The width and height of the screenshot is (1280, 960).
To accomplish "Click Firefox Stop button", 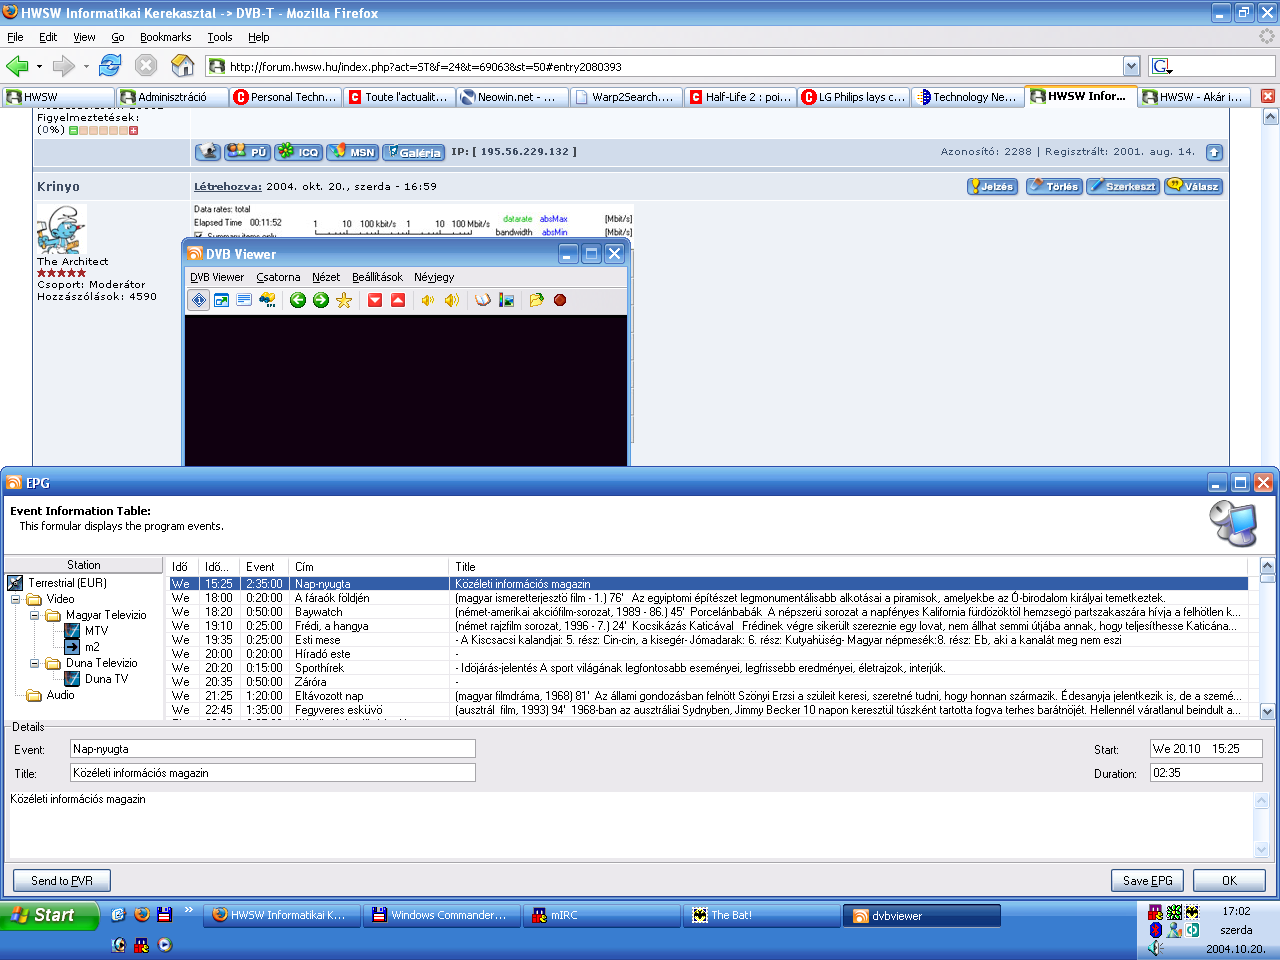I will pyautogui.click(x=146, y=66).
